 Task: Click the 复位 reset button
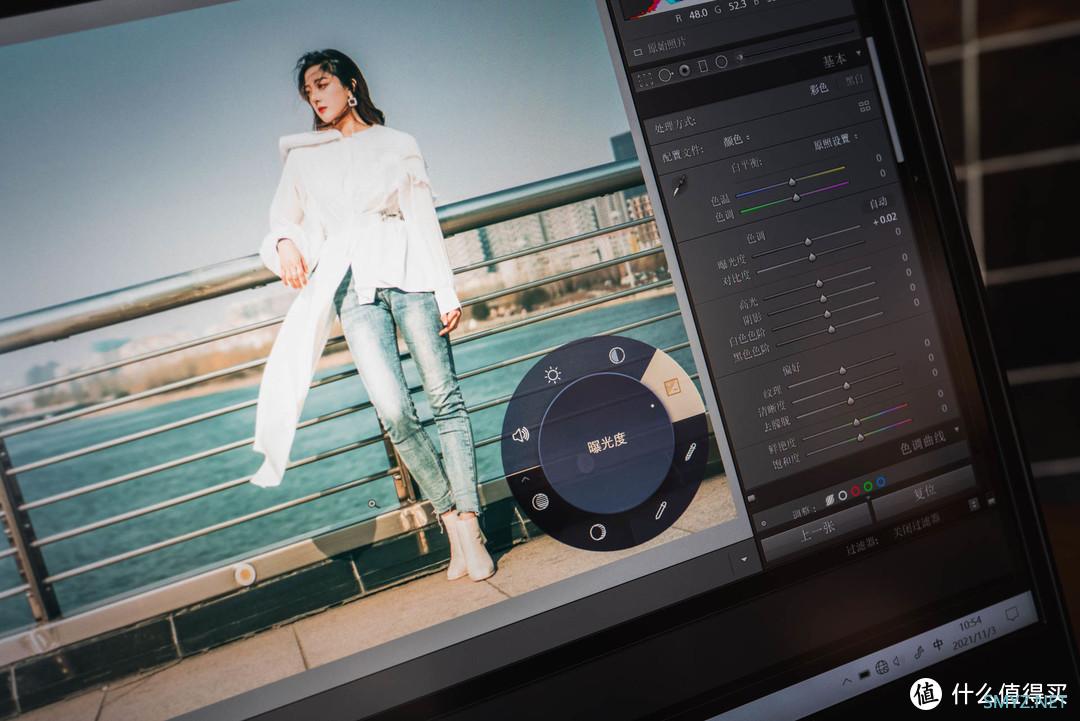(924, 491)
